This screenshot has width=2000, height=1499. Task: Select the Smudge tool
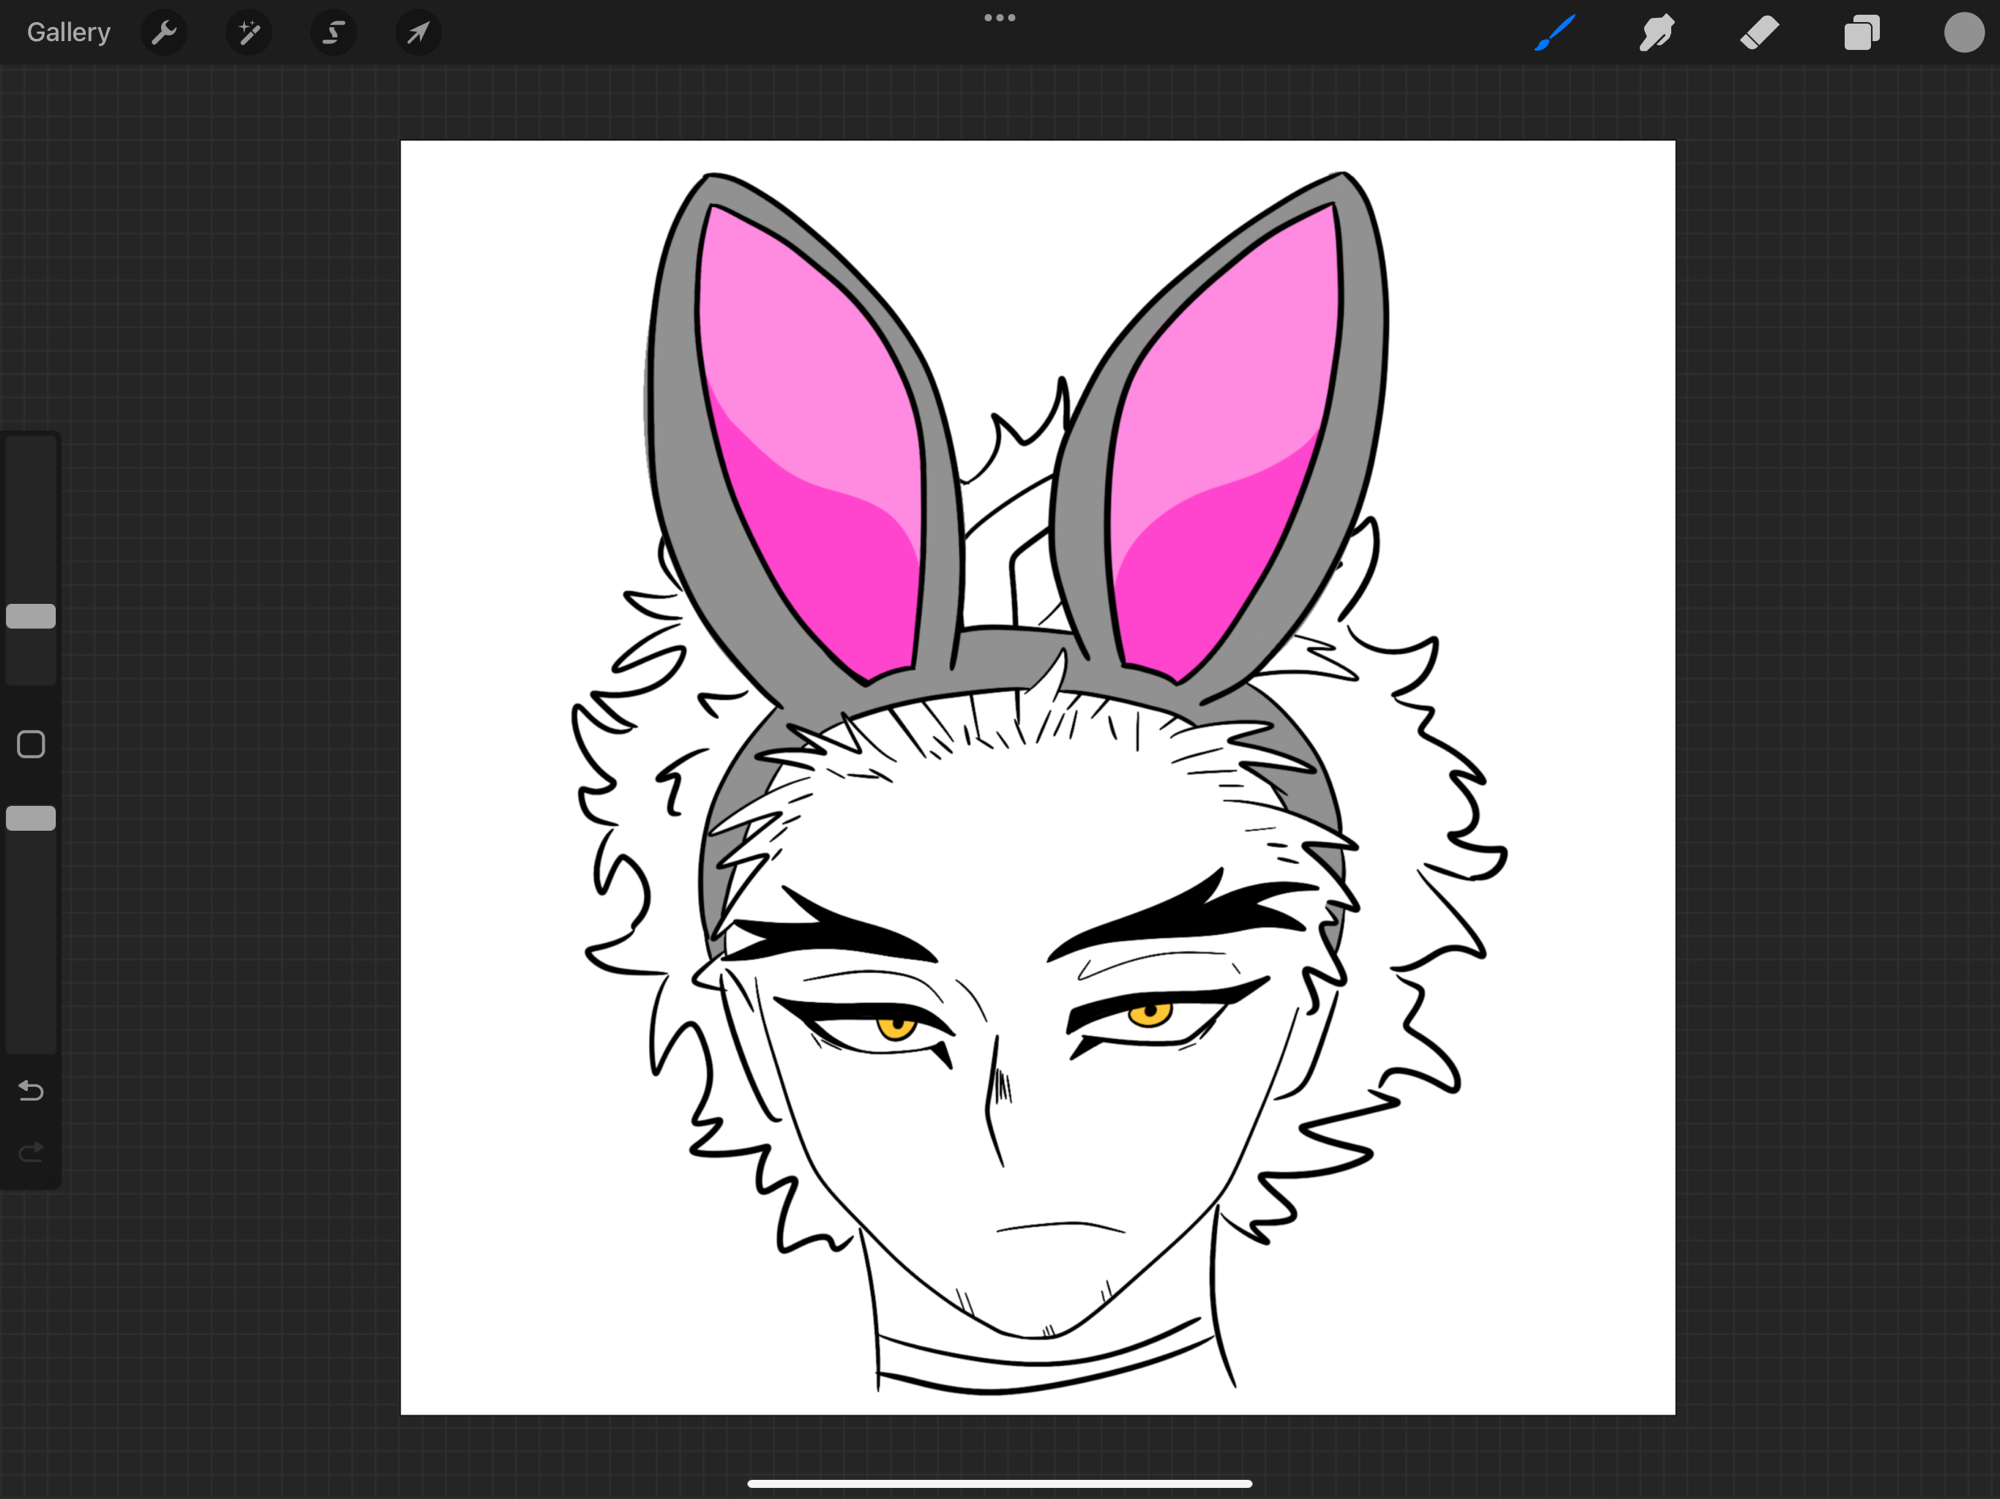(1657, 33)
